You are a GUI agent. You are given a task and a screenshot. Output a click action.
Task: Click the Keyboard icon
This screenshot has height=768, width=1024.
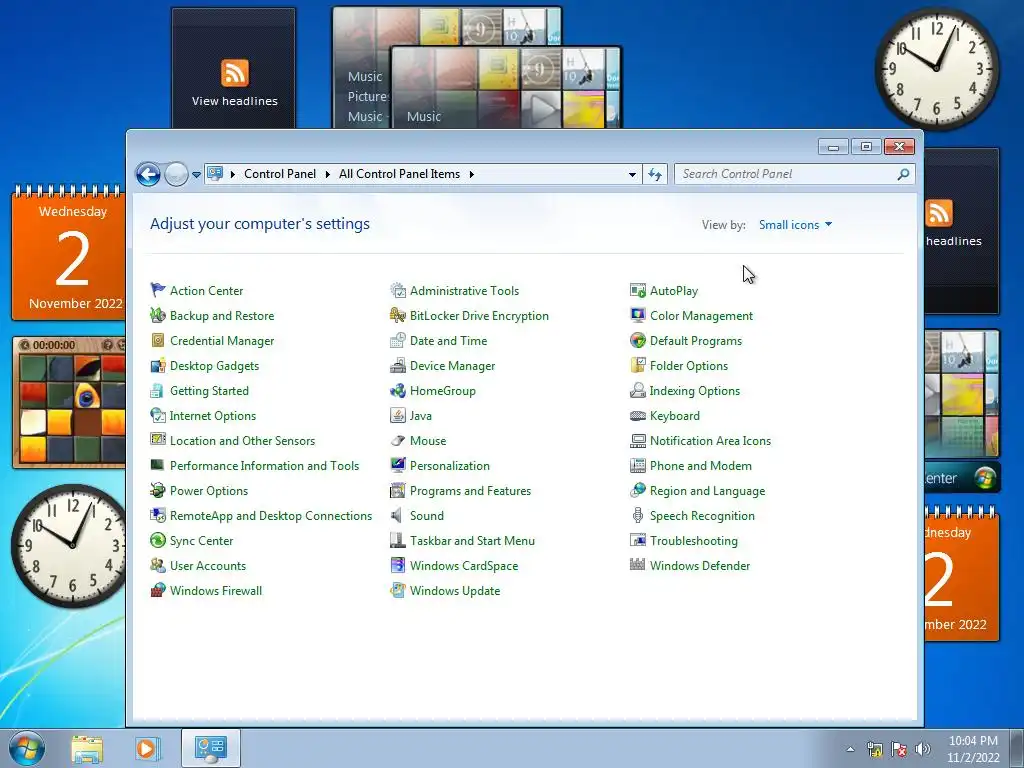pyautogui.click(x=637, y=415)
